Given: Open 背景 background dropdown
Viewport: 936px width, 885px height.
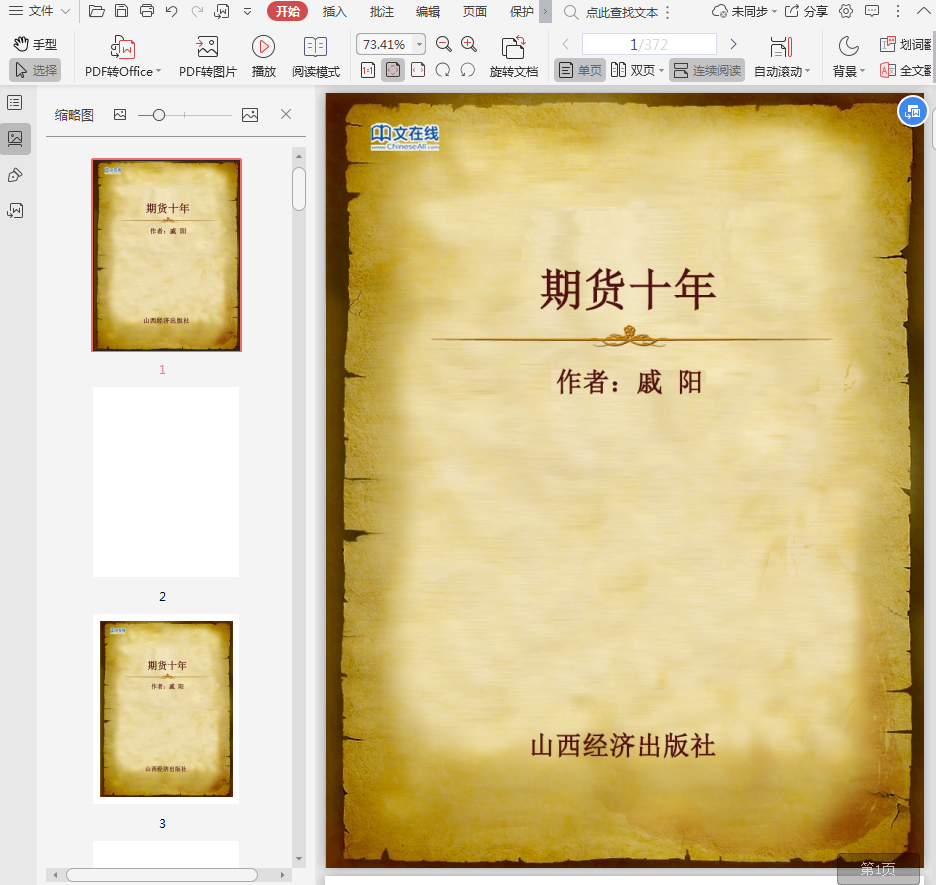Looking at the screenshot, I should [x=848, y=57].
